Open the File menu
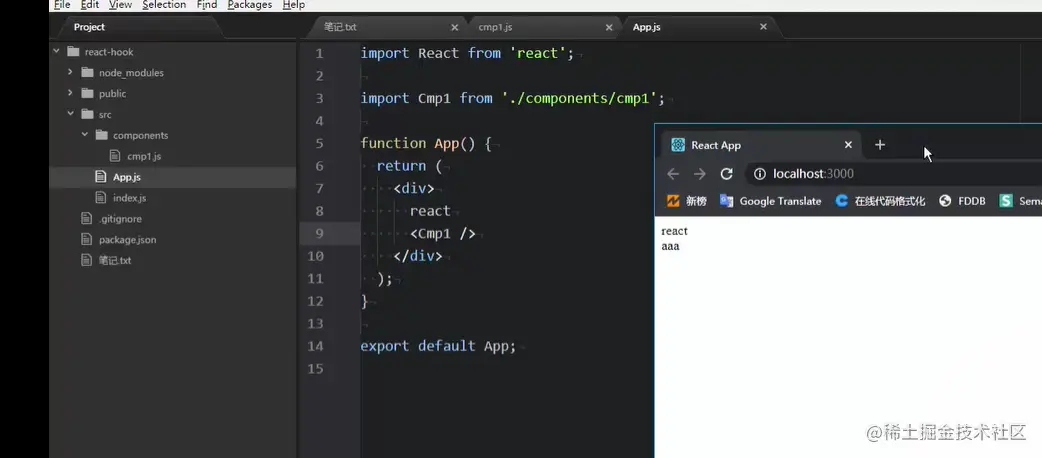The image size is (1042, 458). (62, 5)
